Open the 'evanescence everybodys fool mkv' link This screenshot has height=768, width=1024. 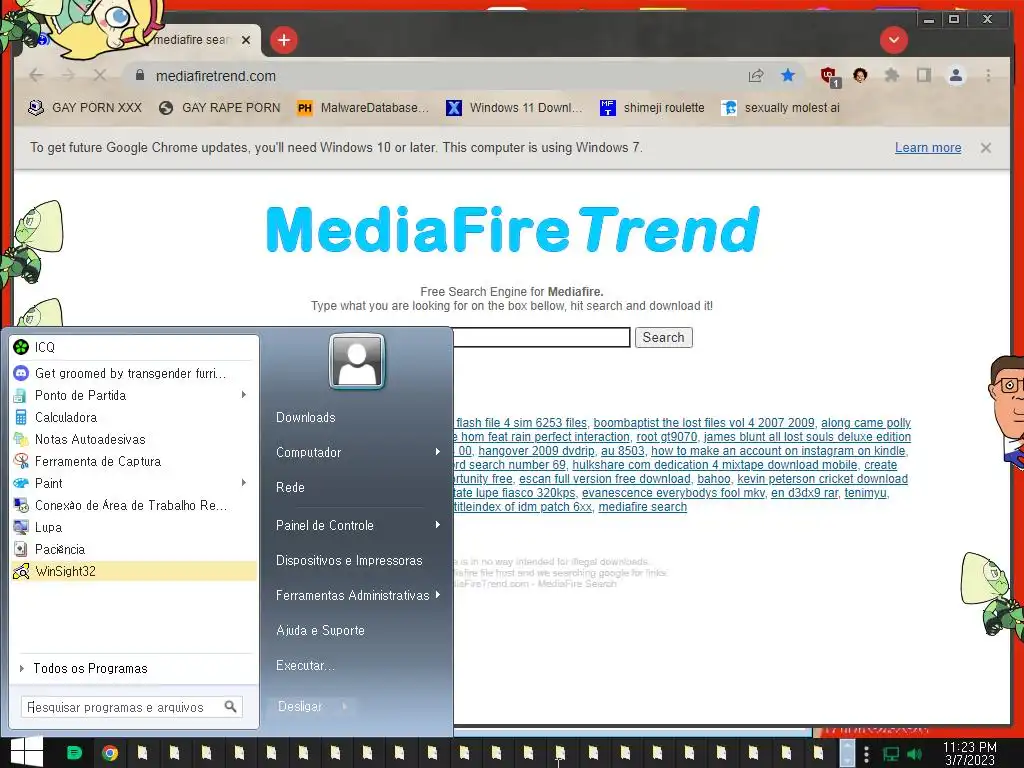click(x=673, y=493)
